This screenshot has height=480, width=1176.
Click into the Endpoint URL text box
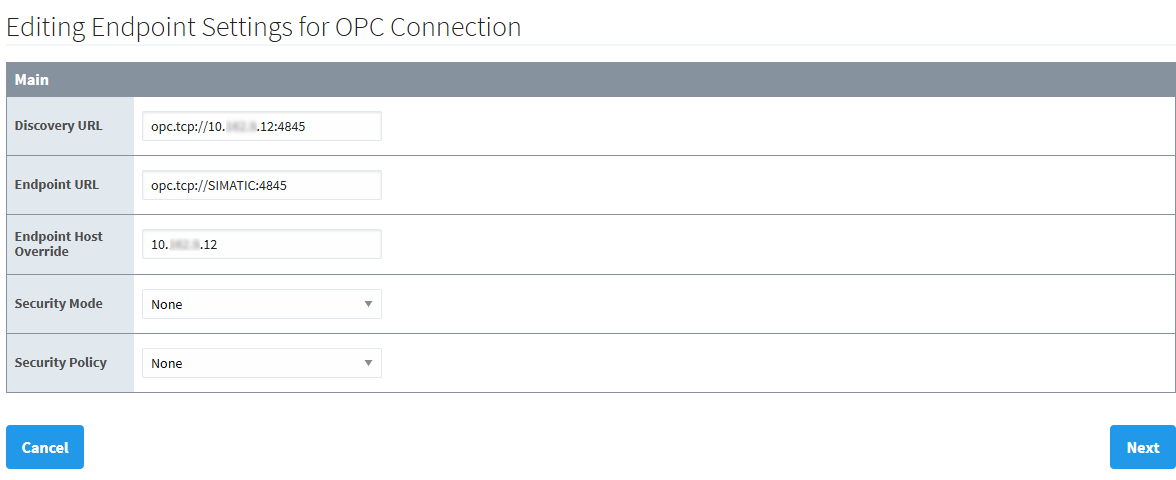(261, 185)
